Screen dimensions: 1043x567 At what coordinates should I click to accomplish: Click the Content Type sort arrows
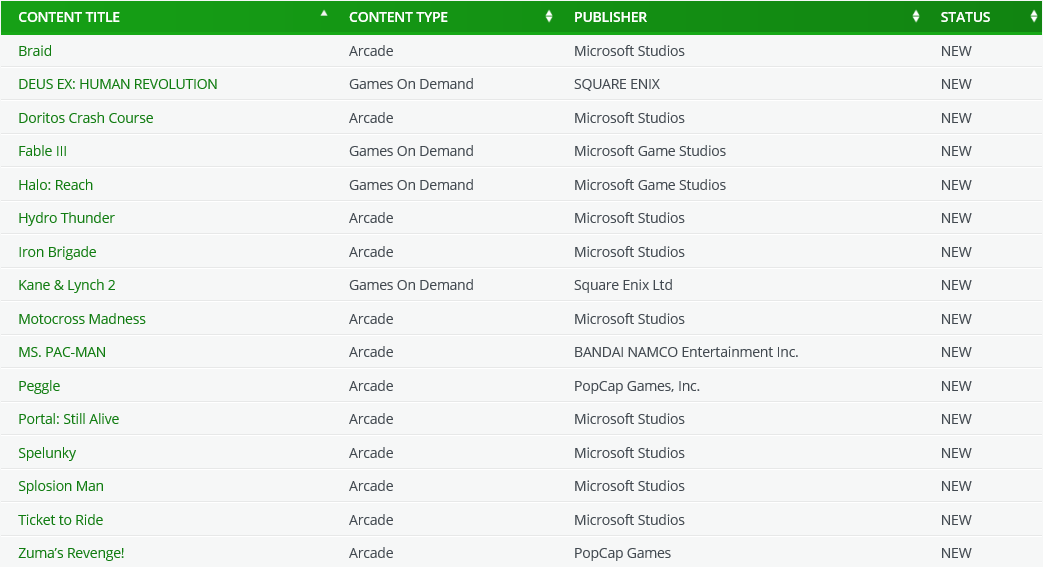click(549, 17)
